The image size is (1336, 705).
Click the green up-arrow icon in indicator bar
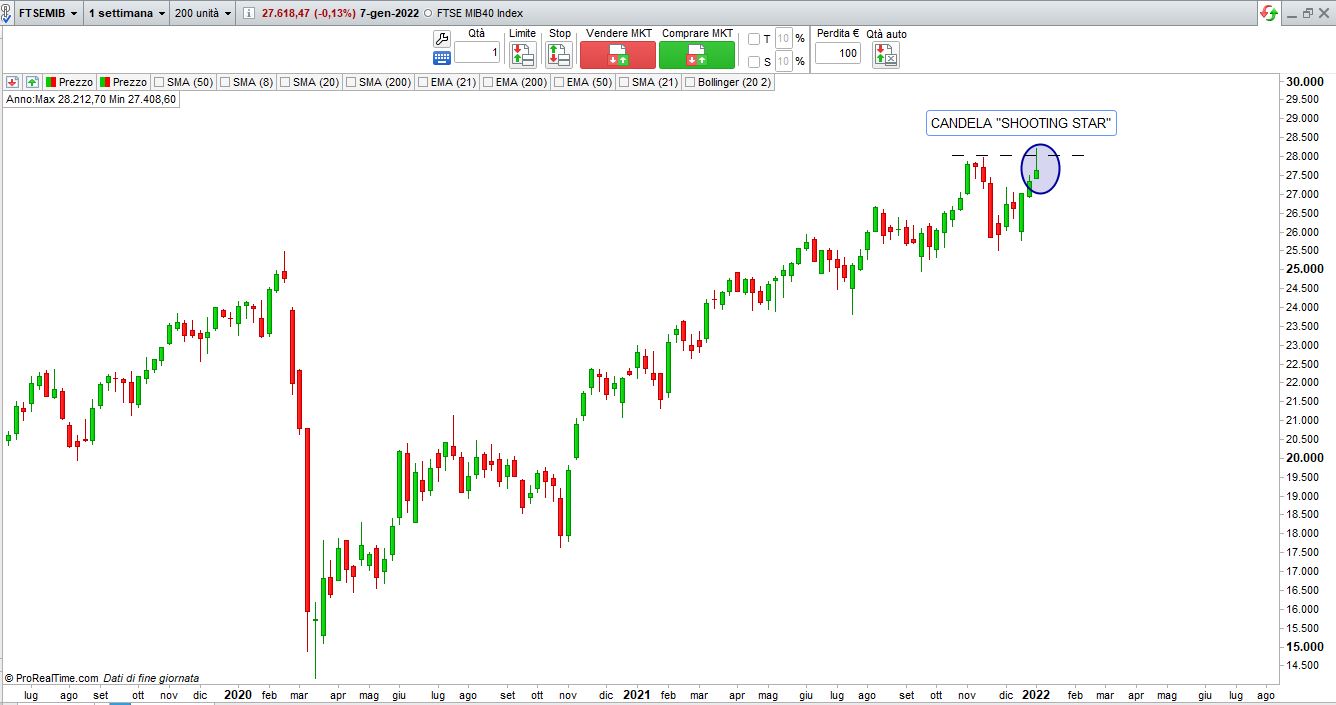coord(32,82)
